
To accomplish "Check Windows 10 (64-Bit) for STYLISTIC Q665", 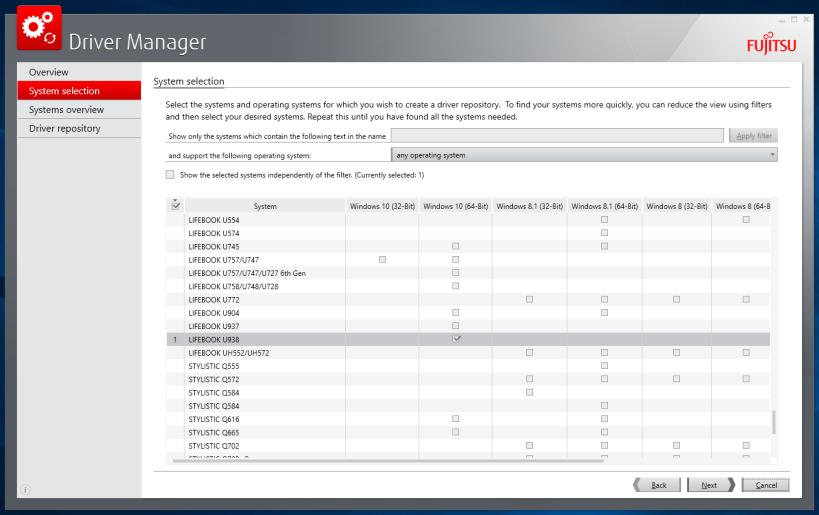I will pyautogui.click(x=455, y=432).
